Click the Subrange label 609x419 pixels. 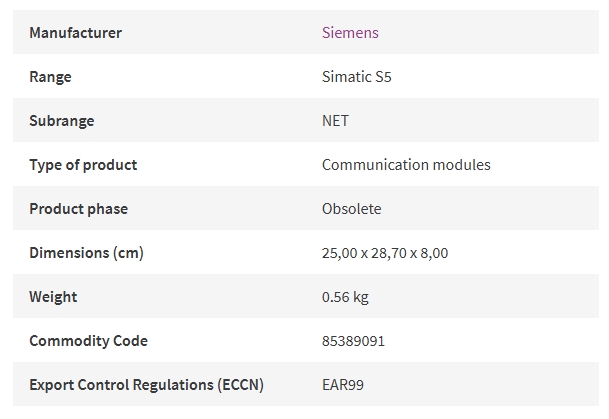click(62, 121)
